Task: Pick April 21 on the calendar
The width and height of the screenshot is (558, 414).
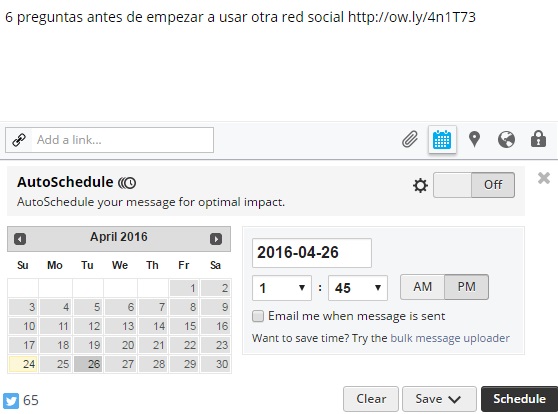Action: tap(153, 345)
